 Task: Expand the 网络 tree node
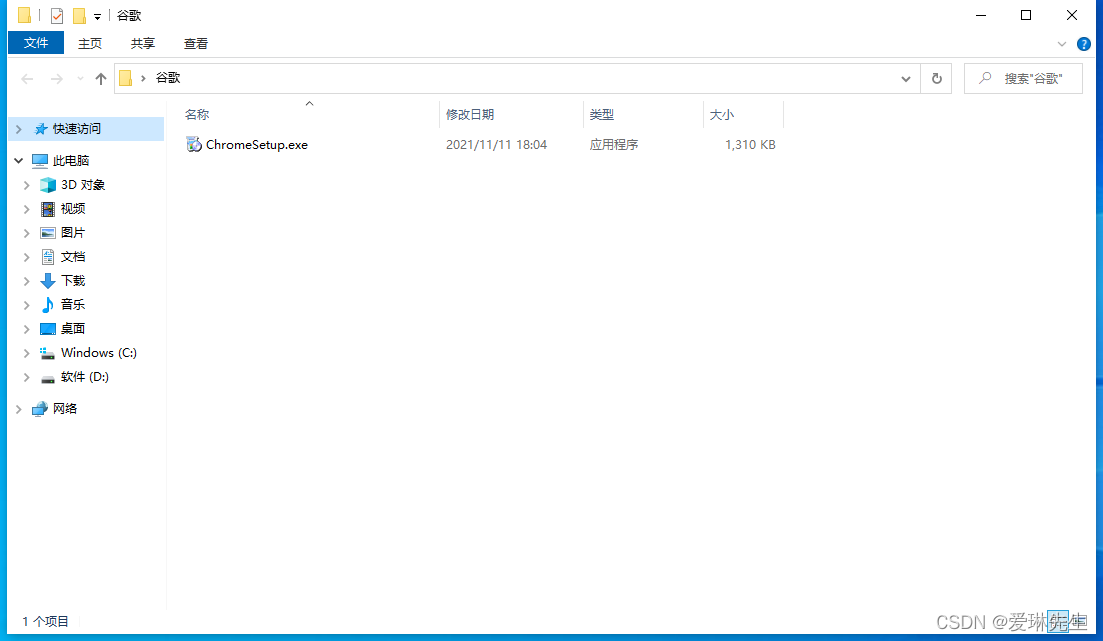(19, 409)
